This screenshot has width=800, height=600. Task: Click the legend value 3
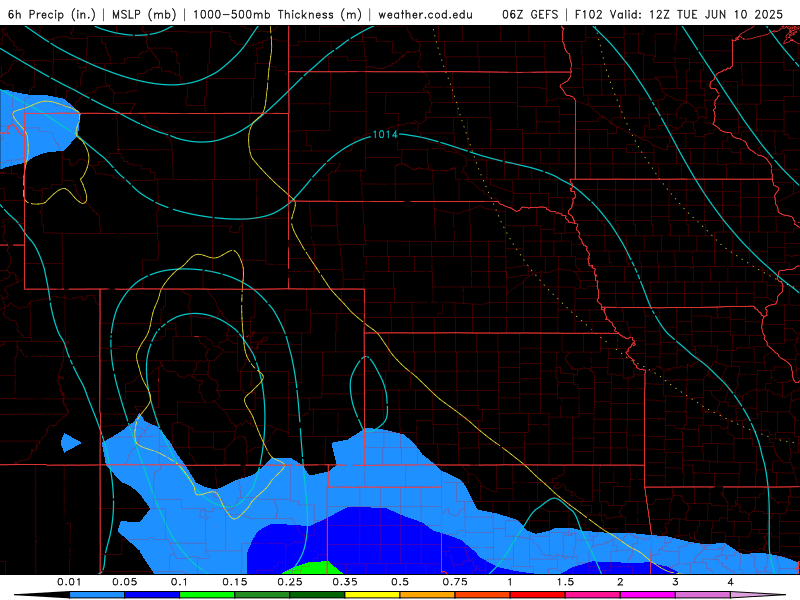676,582
